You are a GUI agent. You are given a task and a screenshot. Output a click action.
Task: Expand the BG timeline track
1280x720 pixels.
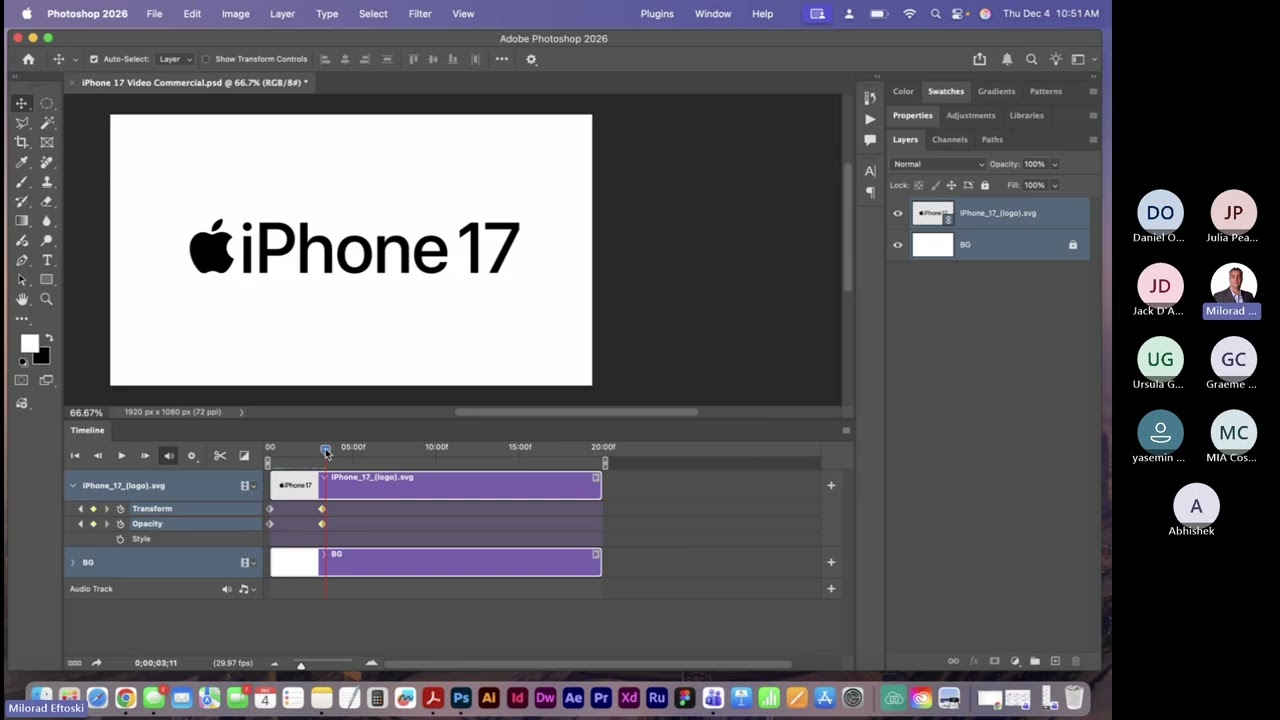click(72, 563)
